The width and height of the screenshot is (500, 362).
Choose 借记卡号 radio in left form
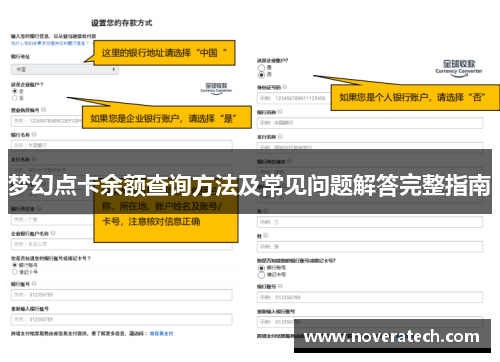point(14,272)
